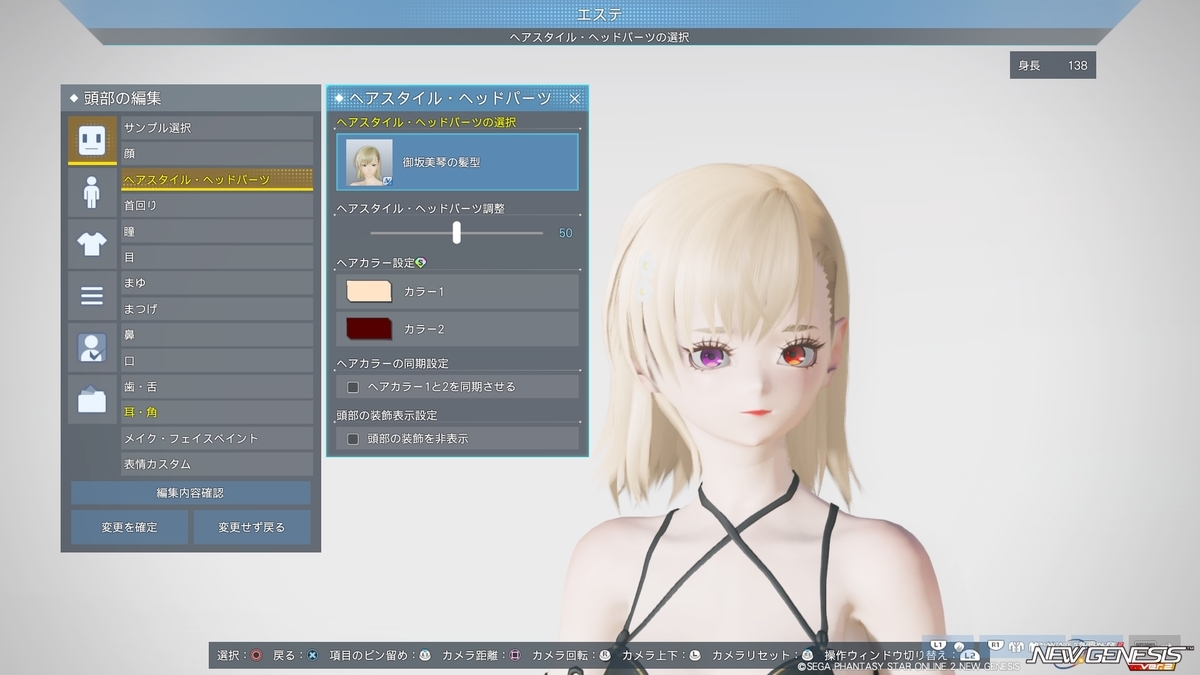Select 表情カスタム menu item
Screen dimensions: 1200x675
(217, 464)
